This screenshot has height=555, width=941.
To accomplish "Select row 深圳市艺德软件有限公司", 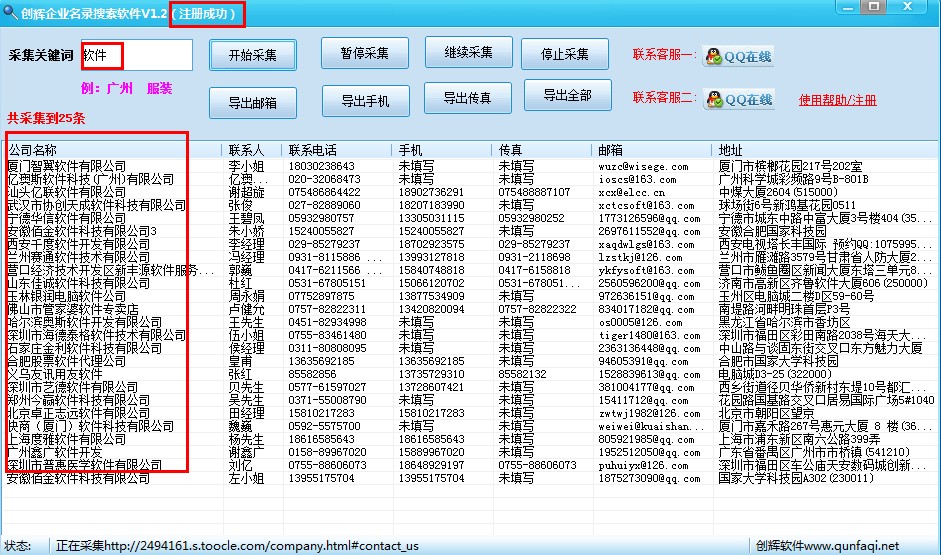I will coord(471,387).
